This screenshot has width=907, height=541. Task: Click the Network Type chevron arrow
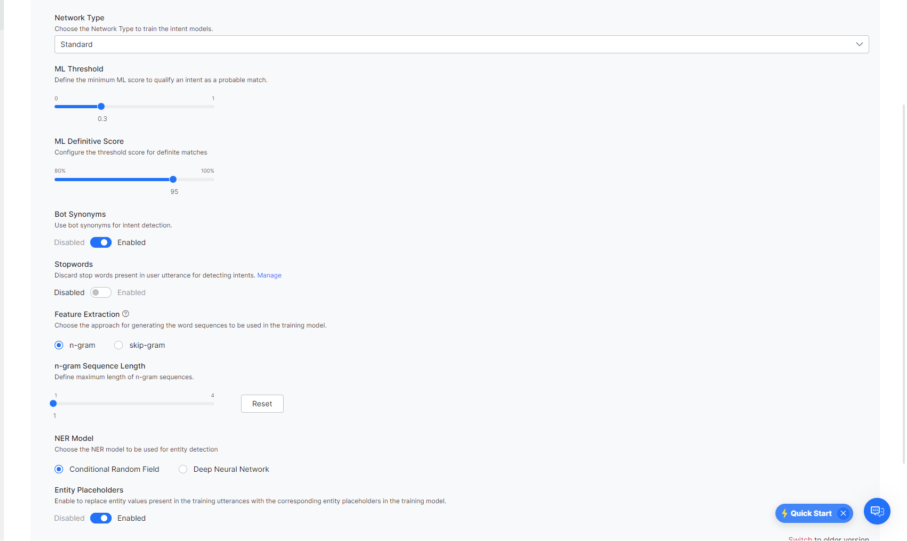point(859,45)
